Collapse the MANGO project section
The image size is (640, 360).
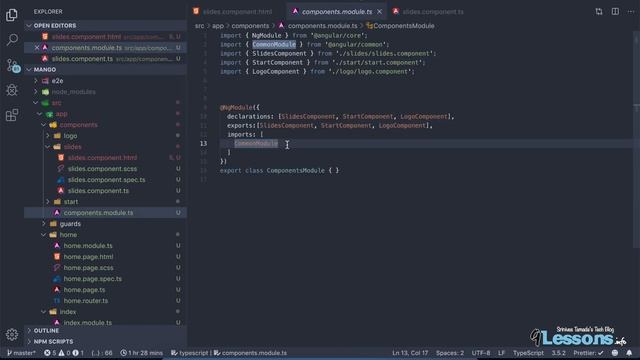(x=105, y=69)
